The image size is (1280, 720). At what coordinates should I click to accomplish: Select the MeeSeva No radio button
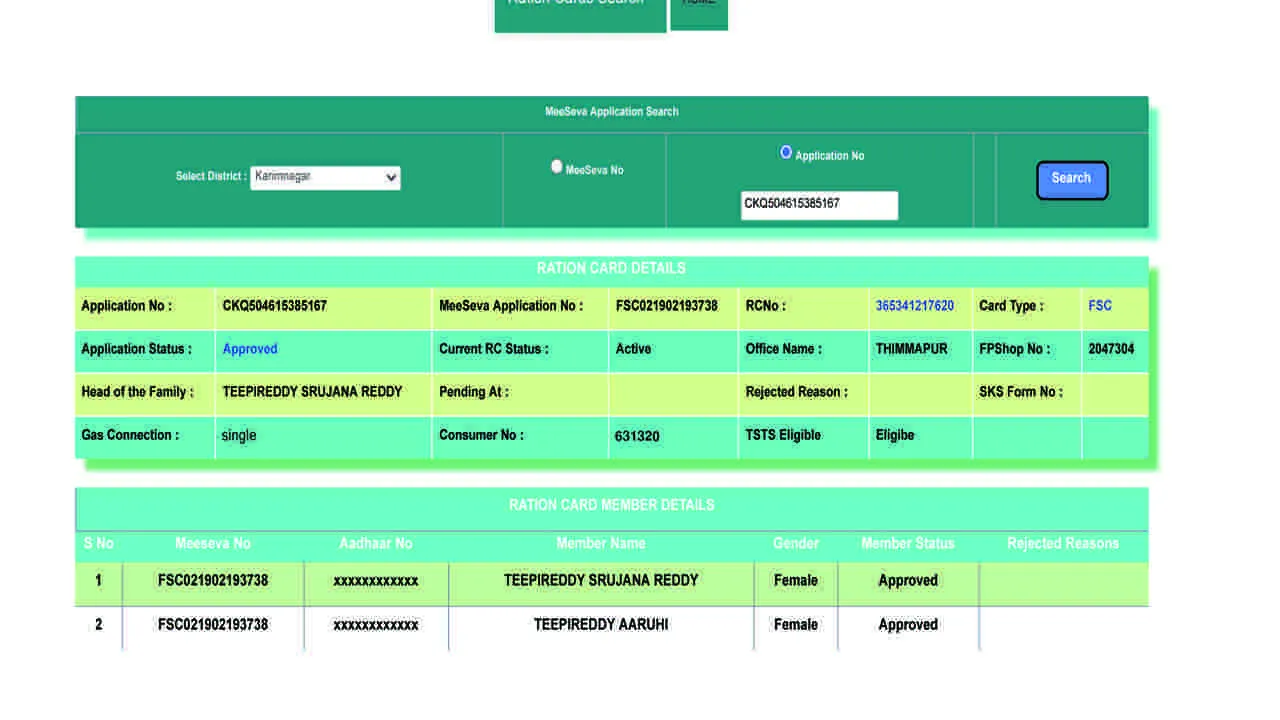click(557, 167)
